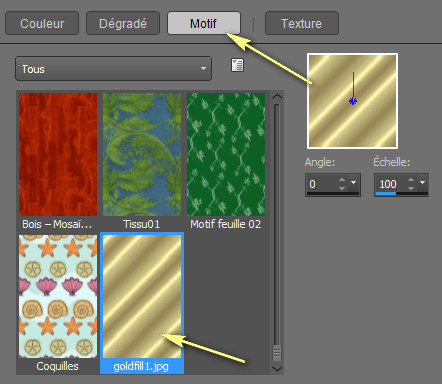The width and height of the screenshot is (442, 384).
Task: Click the Échelle value slider bar
Action: coord(401,193)
